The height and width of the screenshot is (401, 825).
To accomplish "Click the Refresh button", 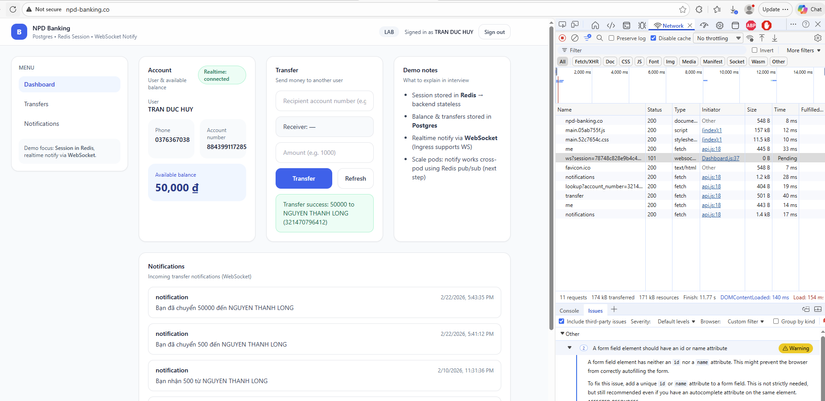I will 355,178.
